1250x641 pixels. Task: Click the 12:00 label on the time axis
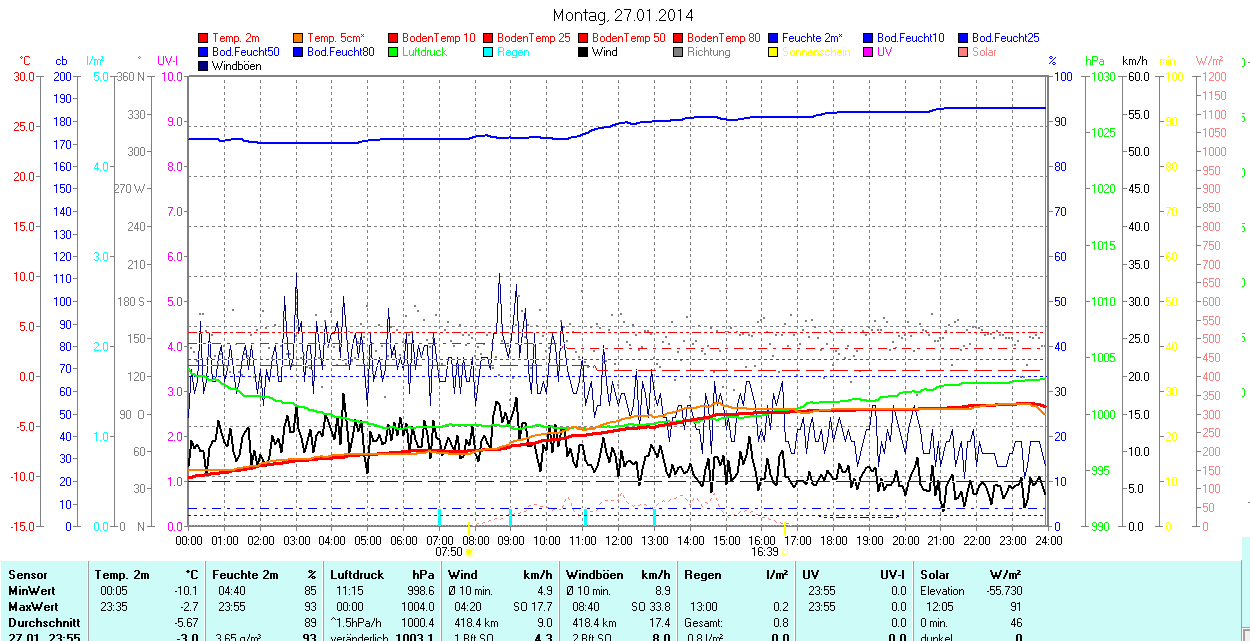point(618,540)
